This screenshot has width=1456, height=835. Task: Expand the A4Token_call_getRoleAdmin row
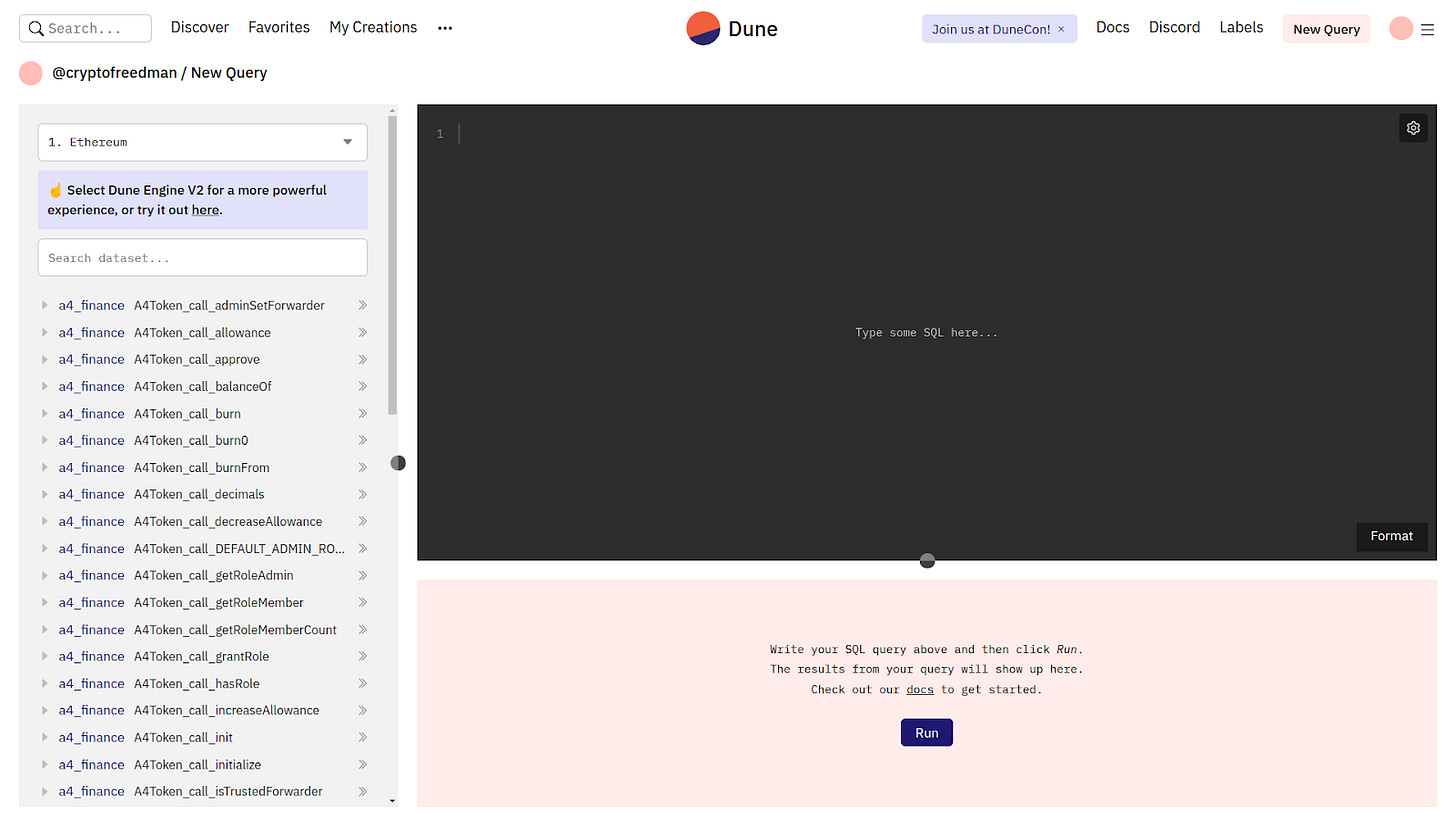pos(44,575)
